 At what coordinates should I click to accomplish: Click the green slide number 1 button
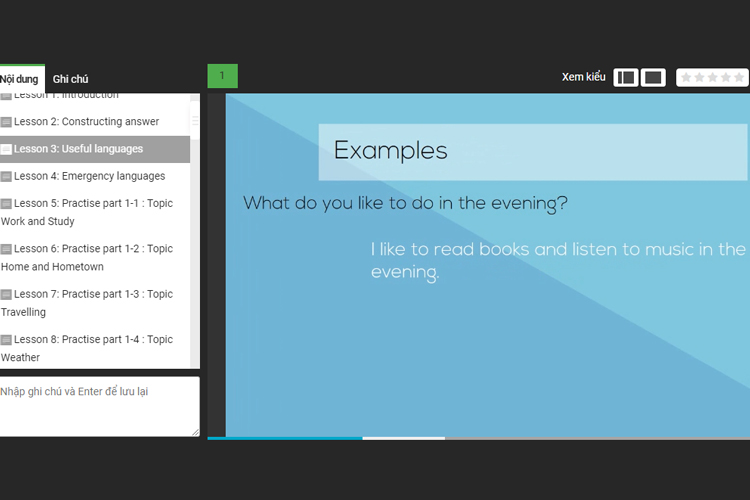222,76
